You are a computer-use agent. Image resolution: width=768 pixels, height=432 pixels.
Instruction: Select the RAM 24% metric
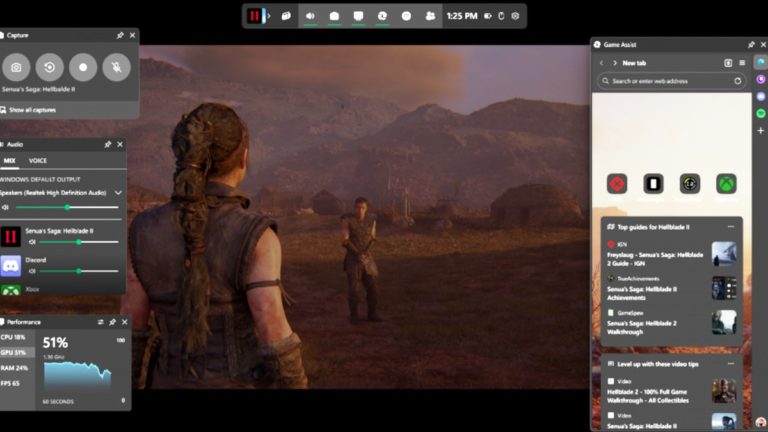(x=17, y=368)
